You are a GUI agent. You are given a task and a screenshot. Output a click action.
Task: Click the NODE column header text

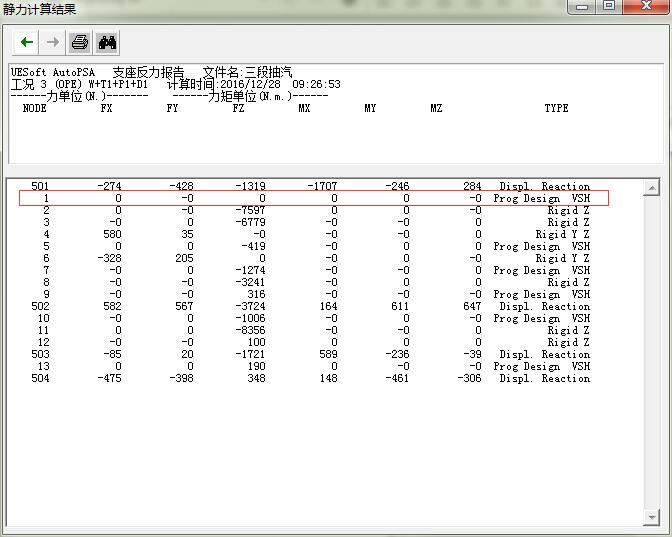tap(35, 108)
